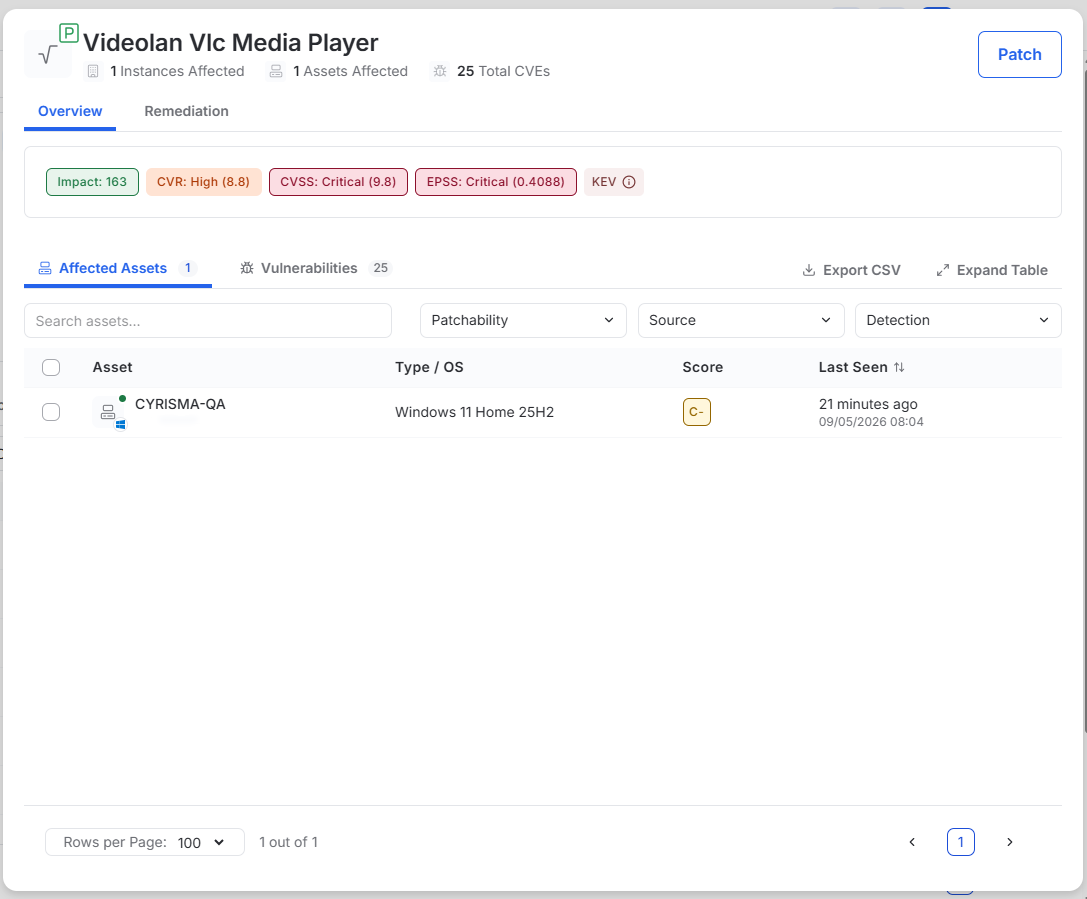Open the Source filter dropdown
This screenshot has width=1087, height=899.
click(x=741, y=320)
